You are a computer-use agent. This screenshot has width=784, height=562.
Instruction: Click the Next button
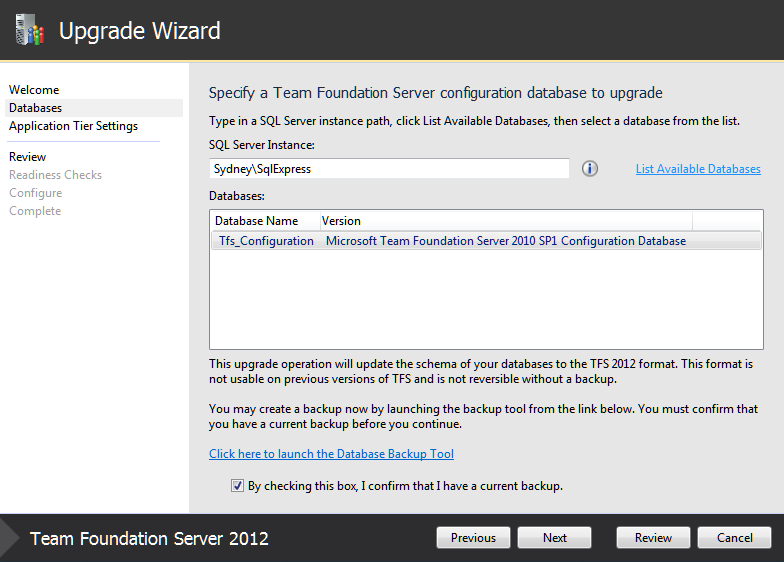[x=554, y=538]
